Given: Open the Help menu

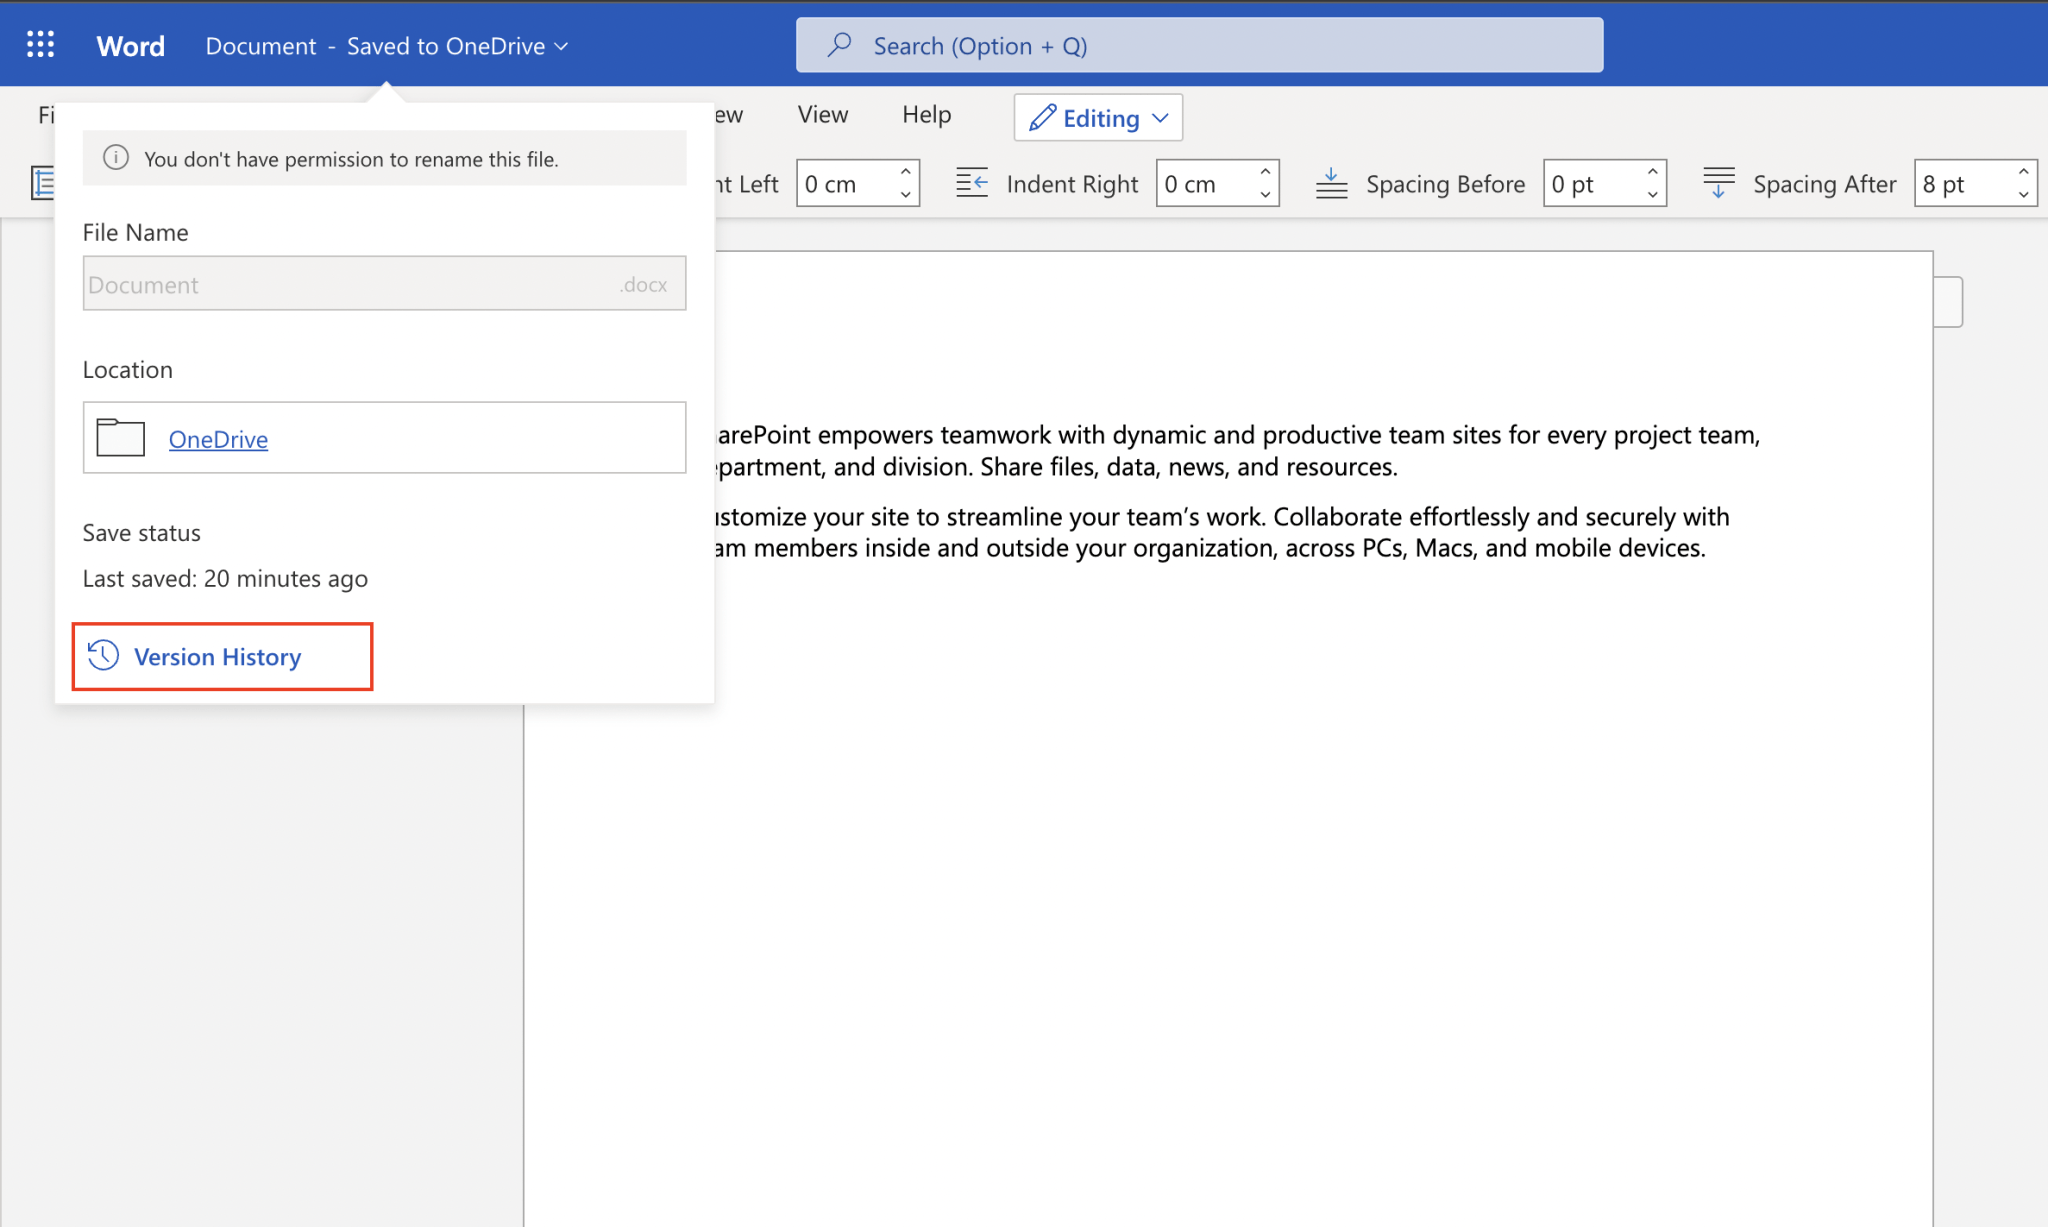Looking at the screenshot, I should click(x=924, y=114).
